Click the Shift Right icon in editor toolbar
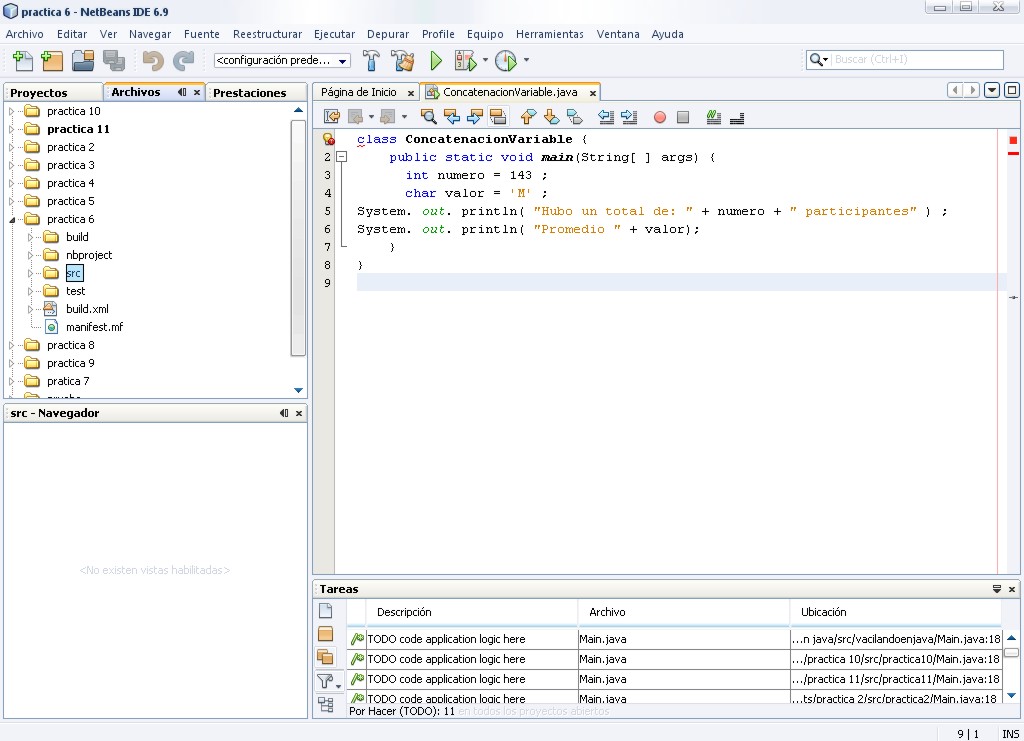The image size is (1024, 741). (x=631, y=117)
